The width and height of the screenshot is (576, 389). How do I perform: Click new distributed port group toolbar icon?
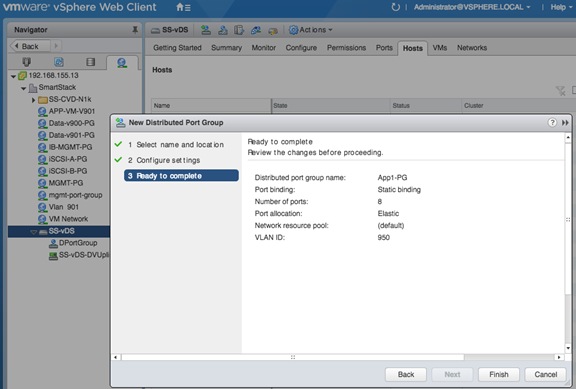coord(206,30)
